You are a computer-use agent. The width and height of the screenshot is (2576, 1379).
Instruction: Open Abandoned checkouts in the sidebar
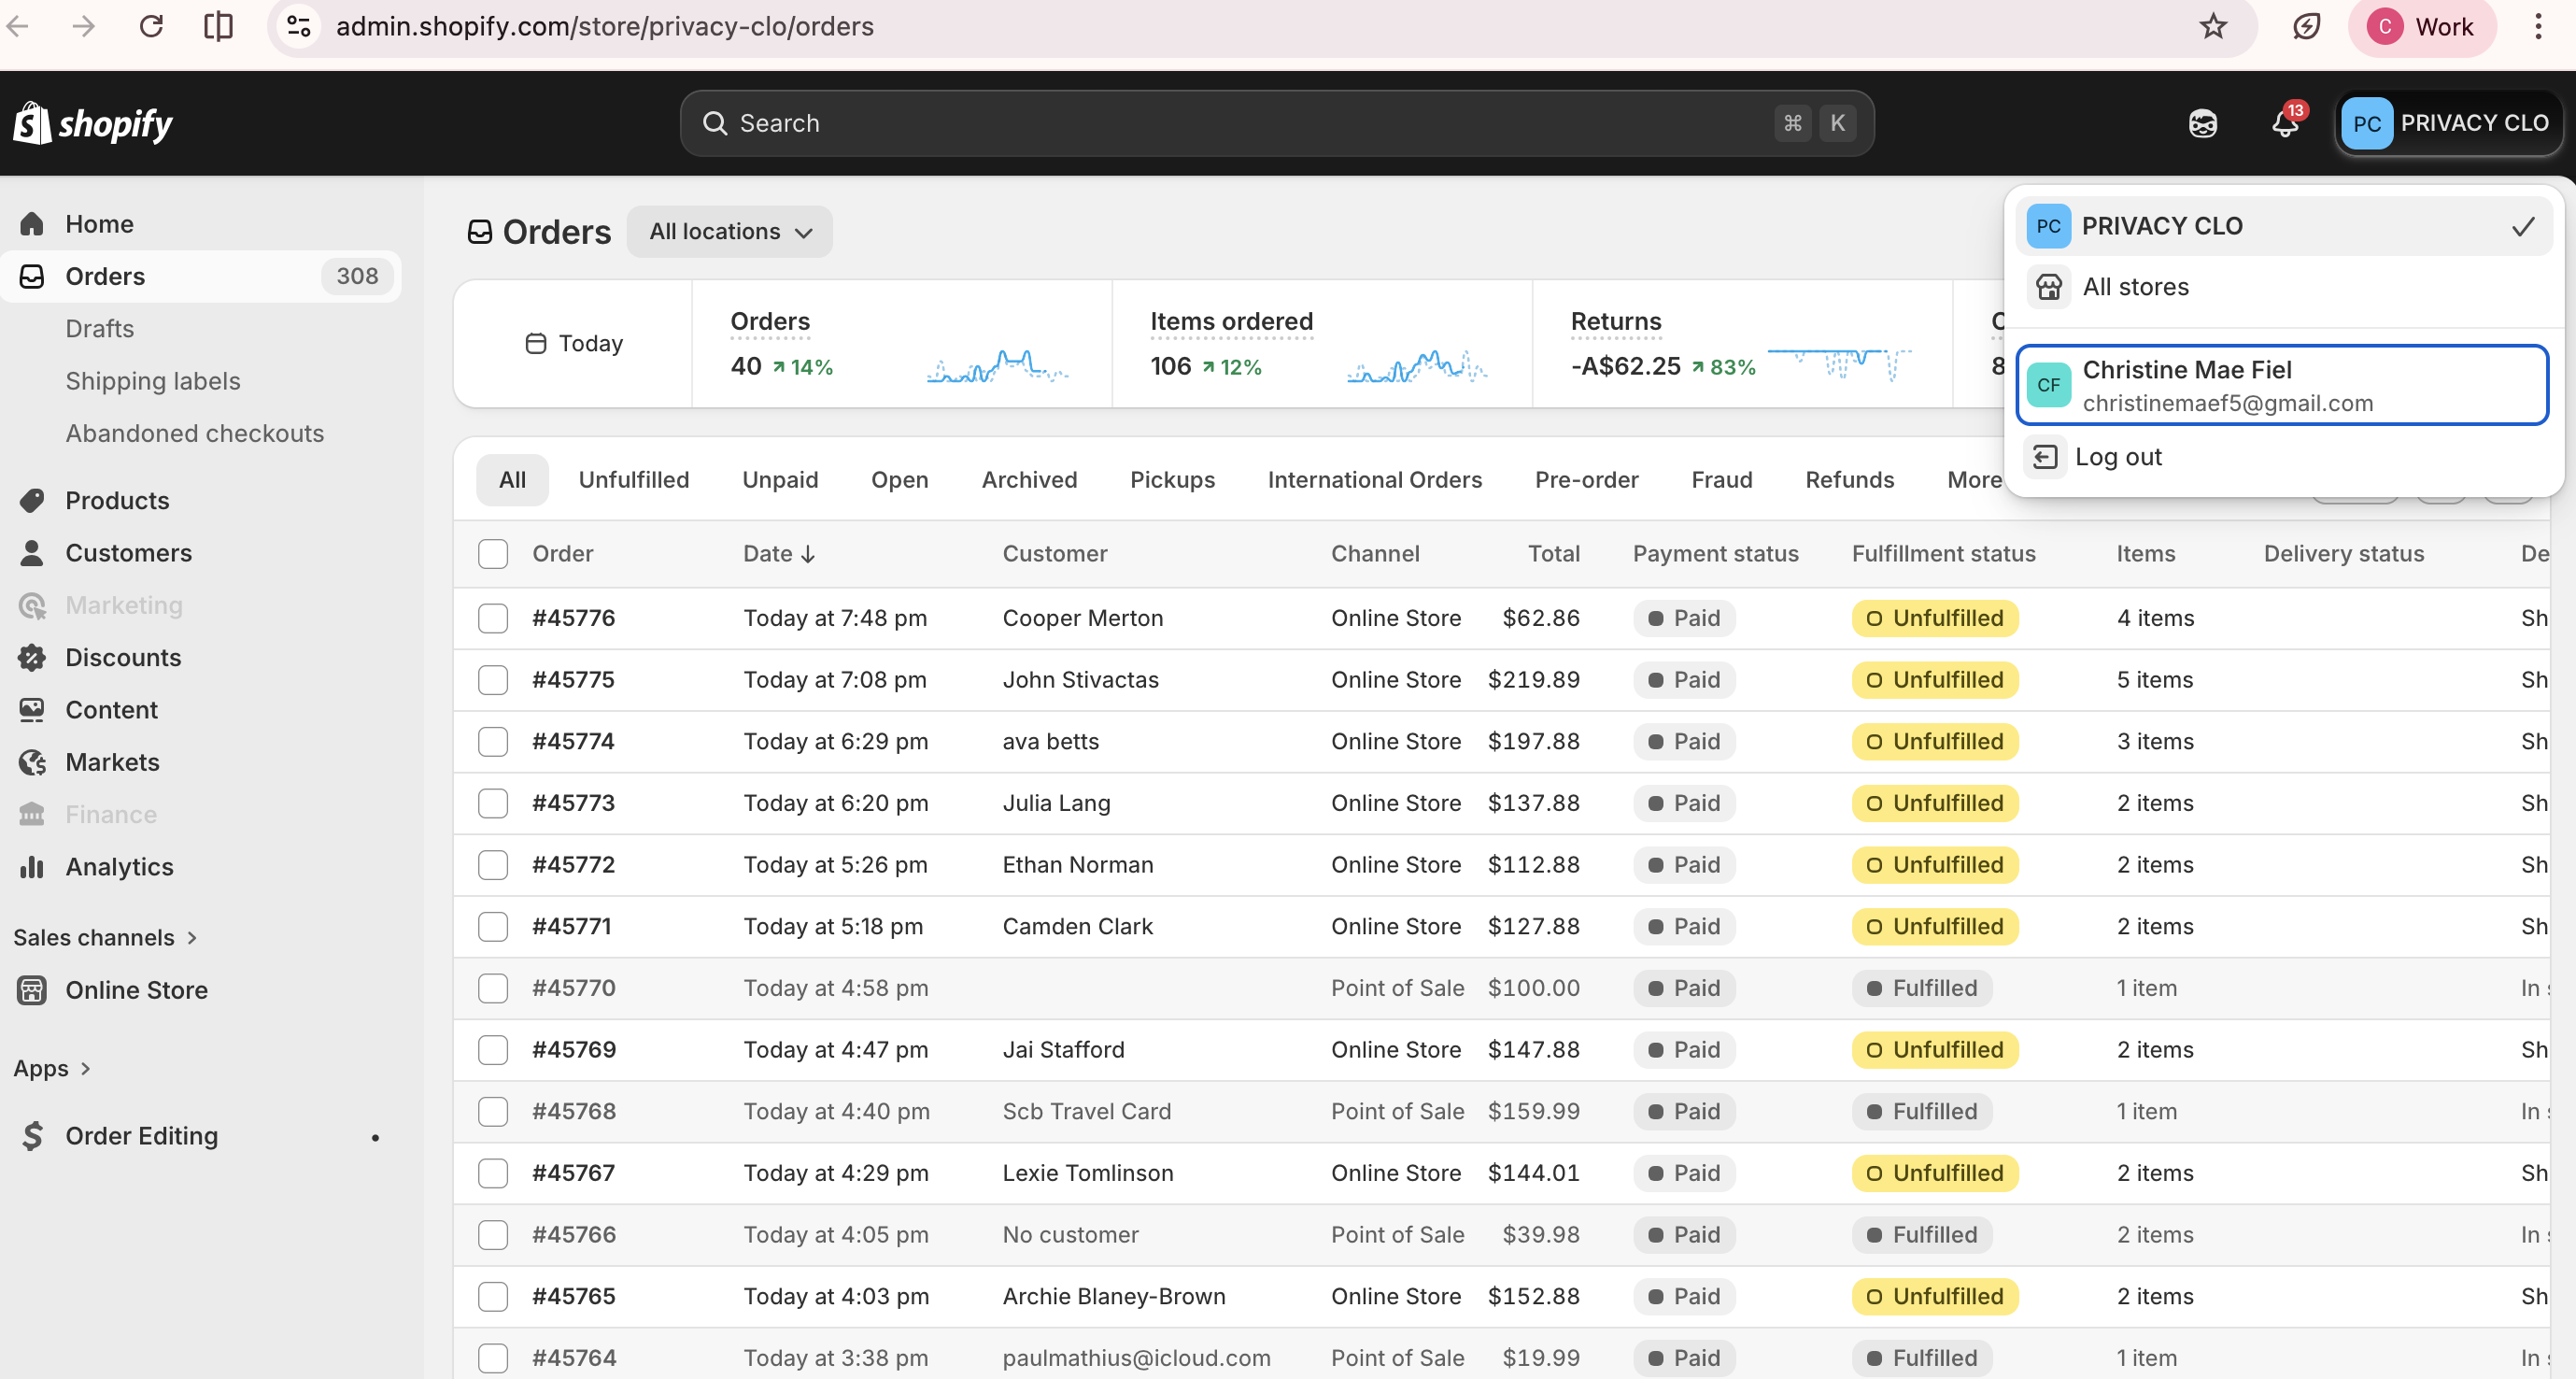pyautogui.click(x=195, y=433)
